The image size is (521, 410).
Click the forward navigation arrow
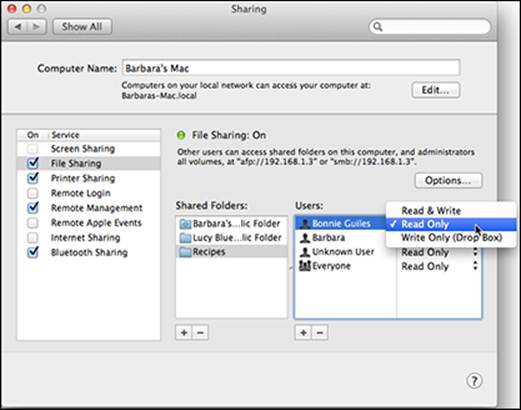(36, 27)
